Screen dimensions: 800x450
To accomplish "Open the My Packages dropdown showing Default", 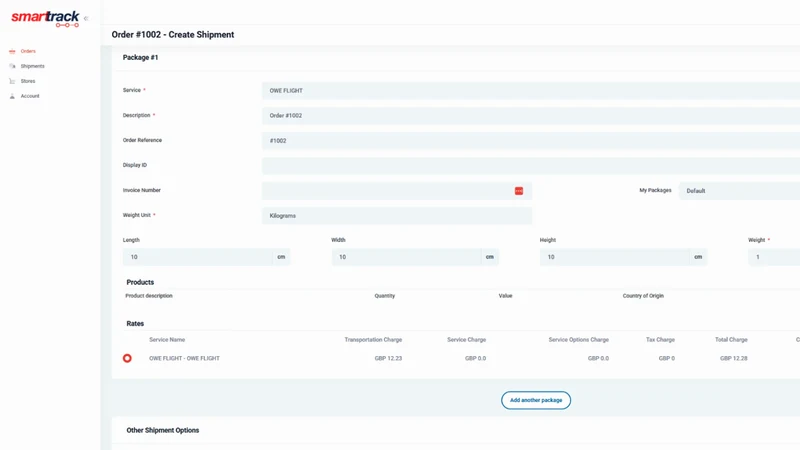I will click(739, 191).
